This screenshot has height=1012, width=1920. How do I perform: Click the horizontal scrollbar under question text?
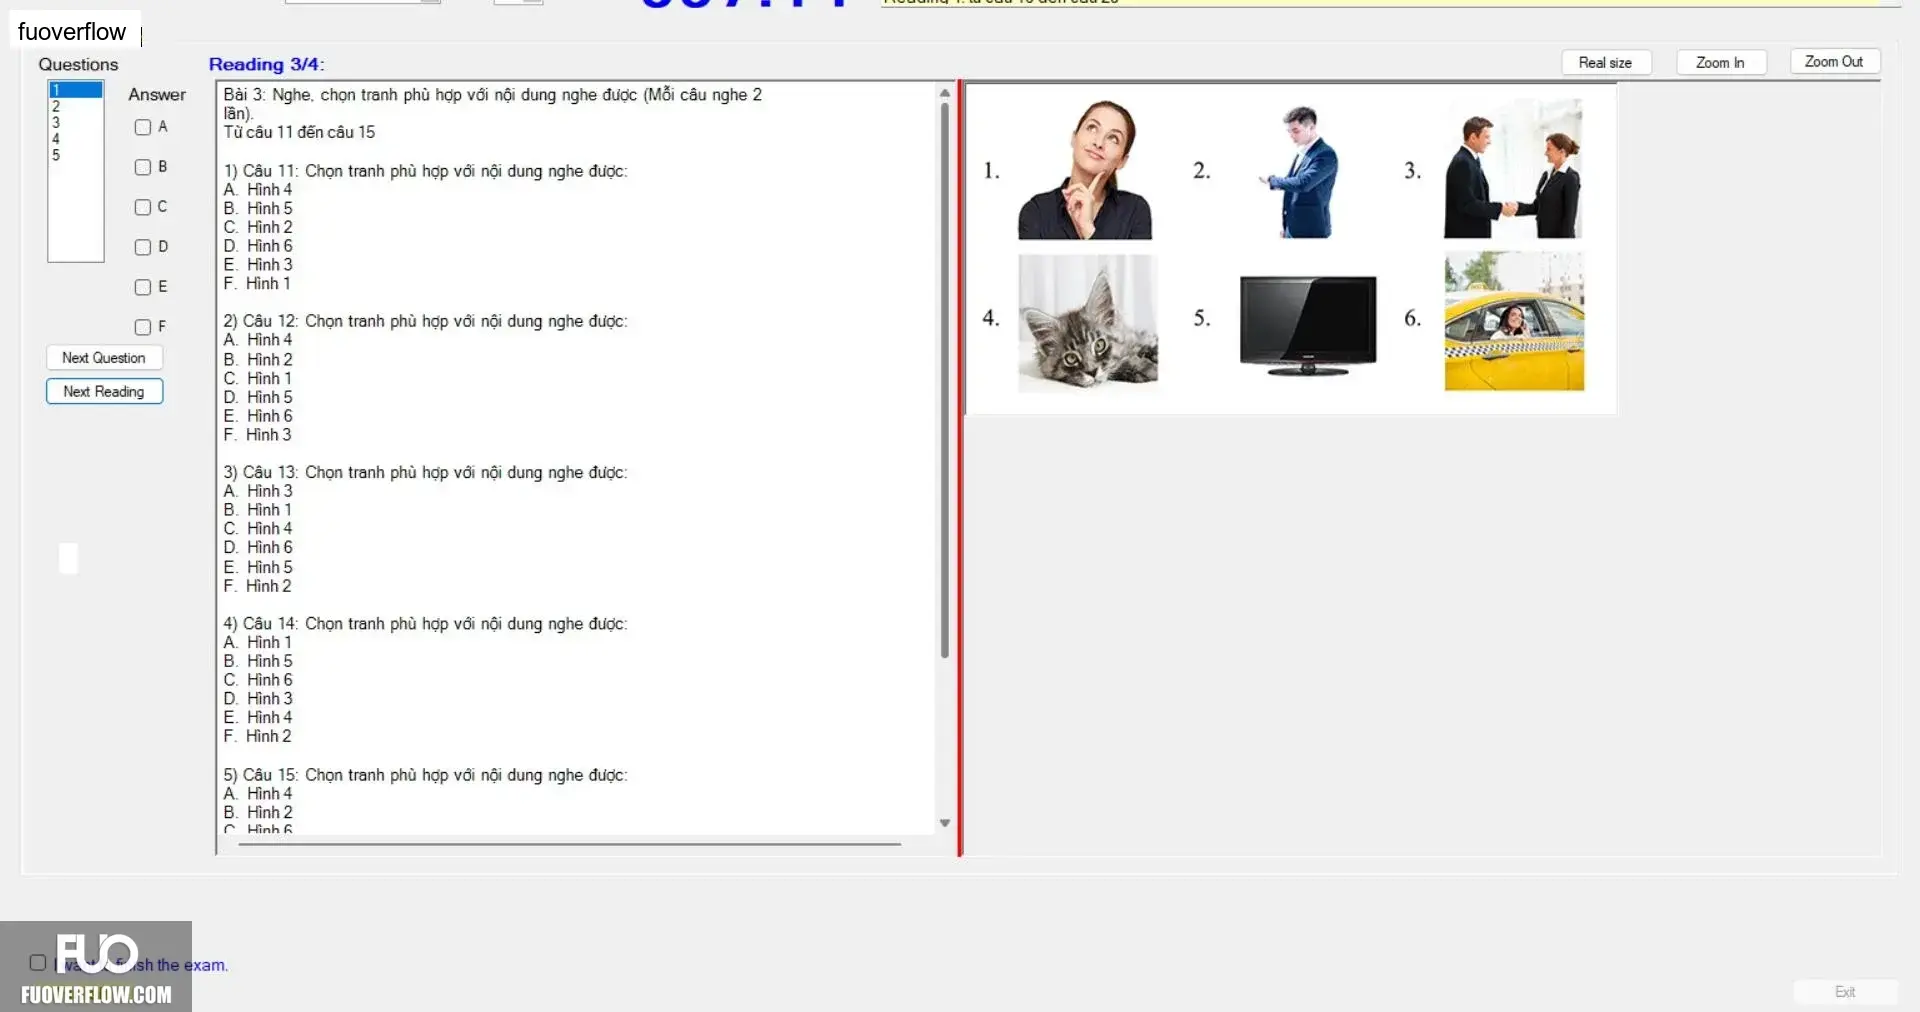(x=570, y=844)
